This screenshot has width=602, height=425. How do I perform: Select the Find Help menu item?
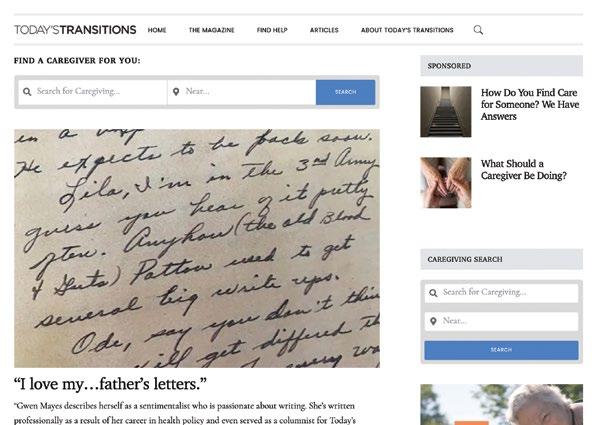click(272, 30)
